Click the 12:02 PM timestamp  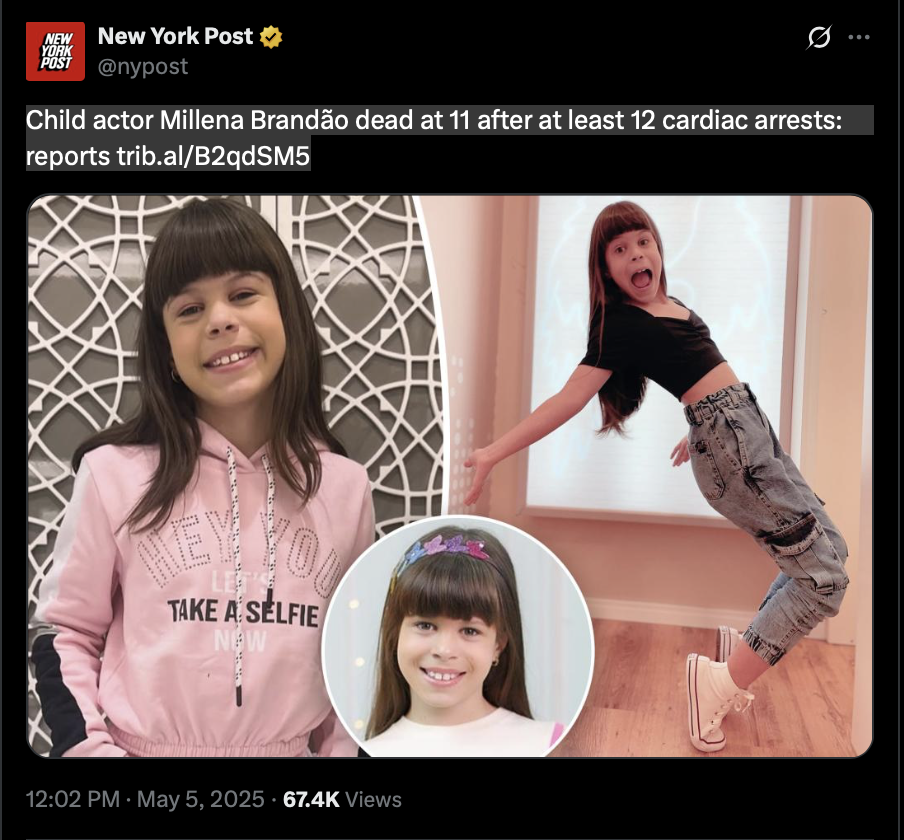point(73,800)
